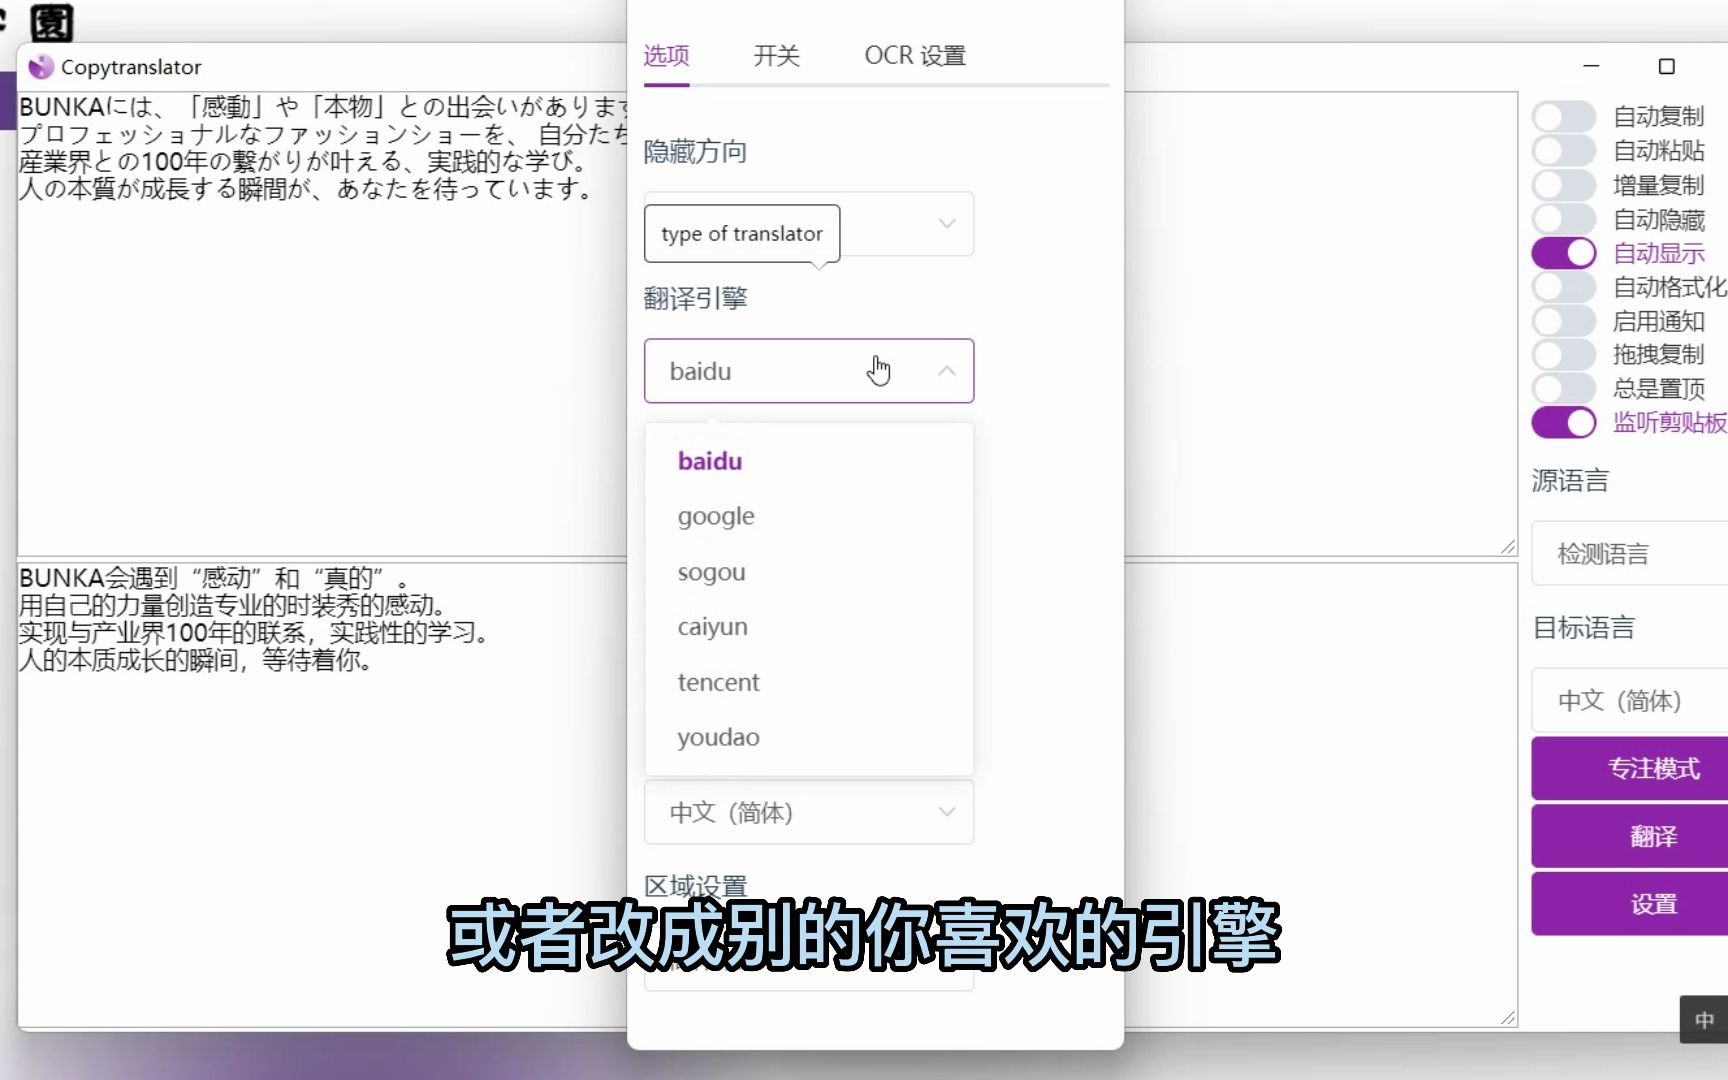Open the 中文(简体) target language dropdown in sidebar
The width and height of the screenshot is (1728, 1080).
[1630, 700]
